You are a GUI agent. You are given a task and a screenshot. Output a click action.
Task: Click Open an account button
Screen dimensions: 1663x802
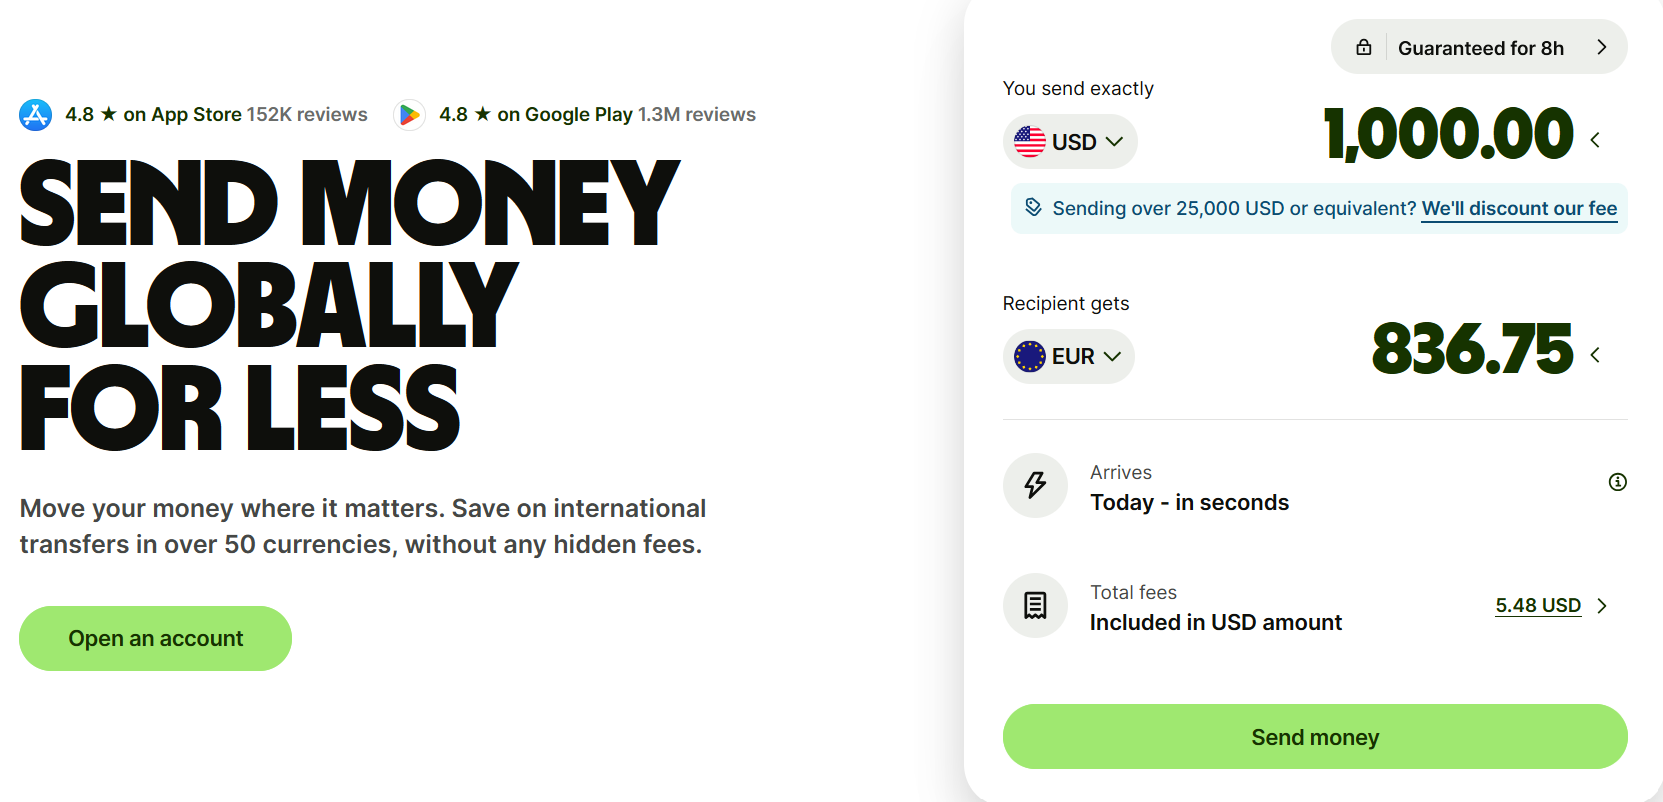click(155, 638)
